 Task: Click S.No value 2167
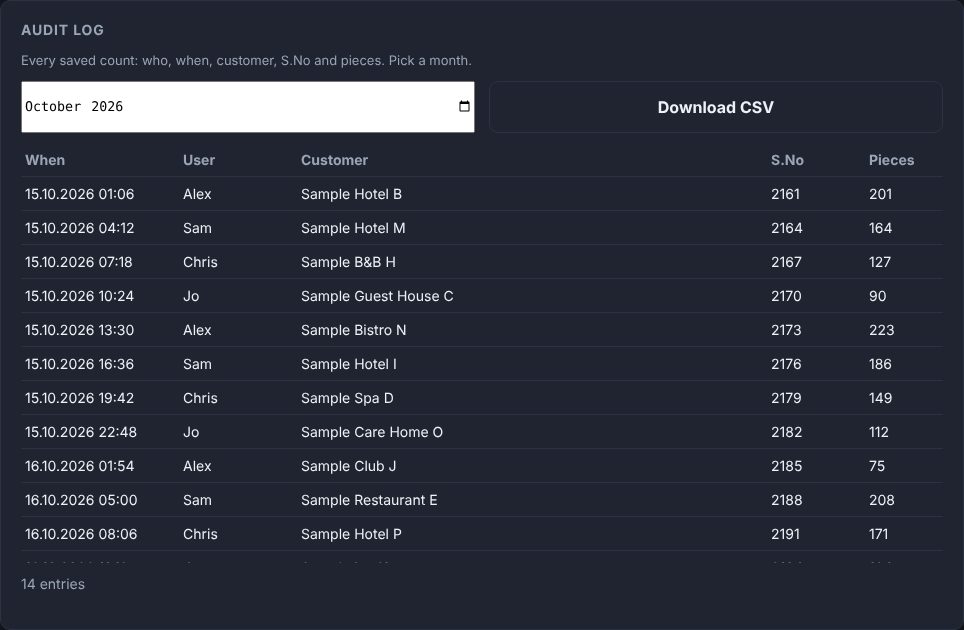tap(786, 262)
